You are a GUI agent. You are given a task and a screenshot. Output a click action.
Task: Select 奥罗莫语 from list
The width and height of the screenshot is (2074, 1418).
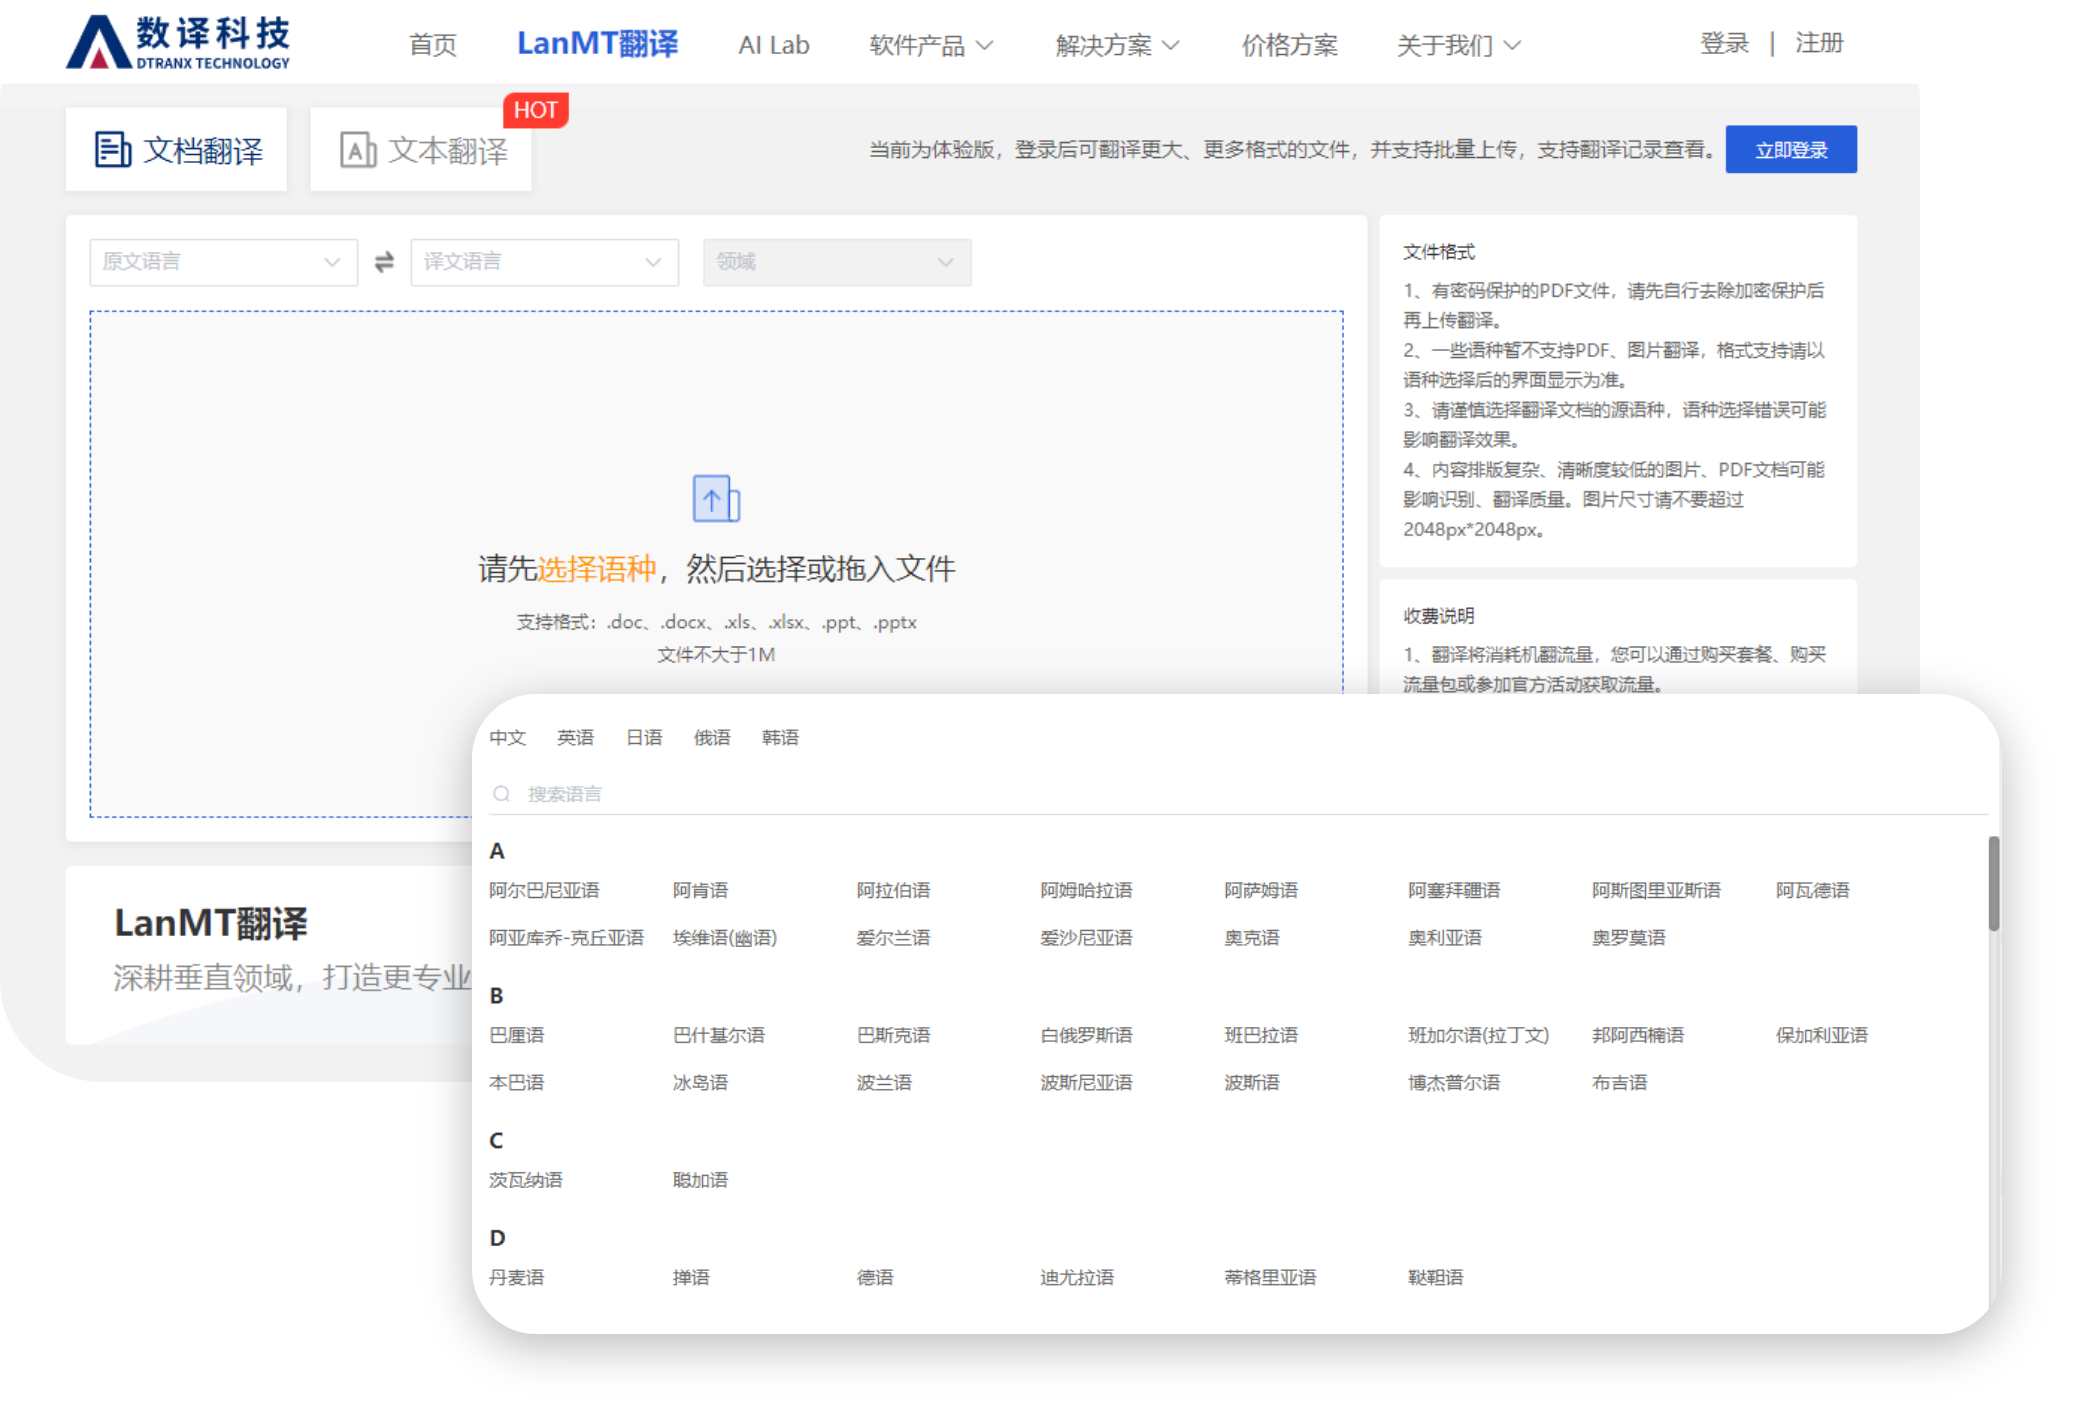tap(1629, 937)
